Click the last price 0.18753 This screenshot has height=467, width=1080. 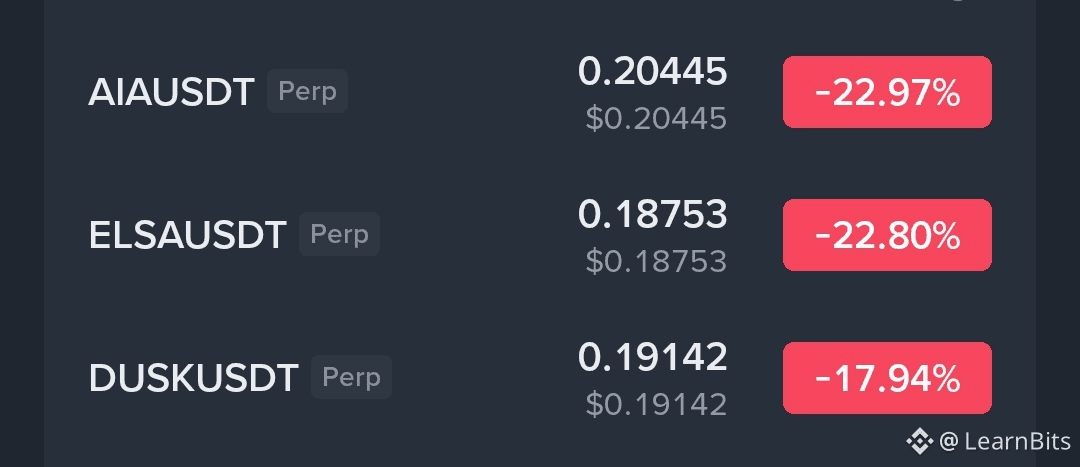point(652,214)
